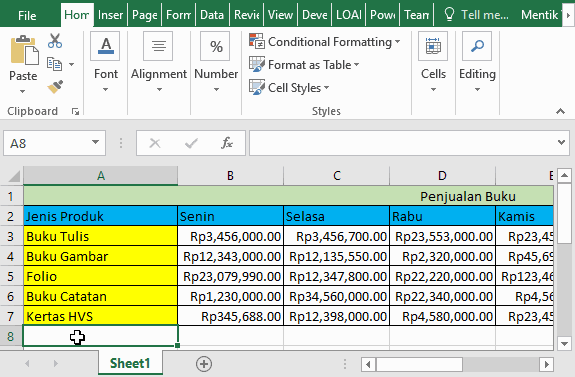Open the File menu tab
This screenshot has width=575, height=377.
pyautogui.click(x=27, y=15)
